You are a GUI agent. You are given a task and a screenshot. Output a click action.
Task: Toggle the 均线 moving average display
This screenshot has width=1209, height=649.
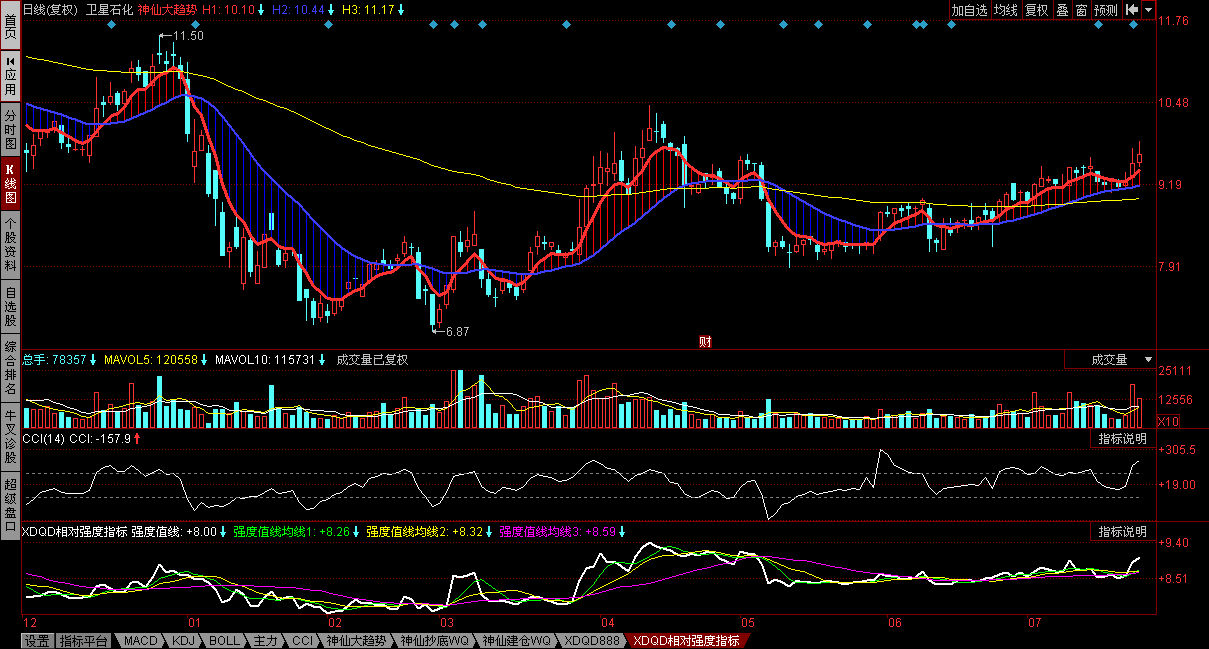(x=1006, y=10)
